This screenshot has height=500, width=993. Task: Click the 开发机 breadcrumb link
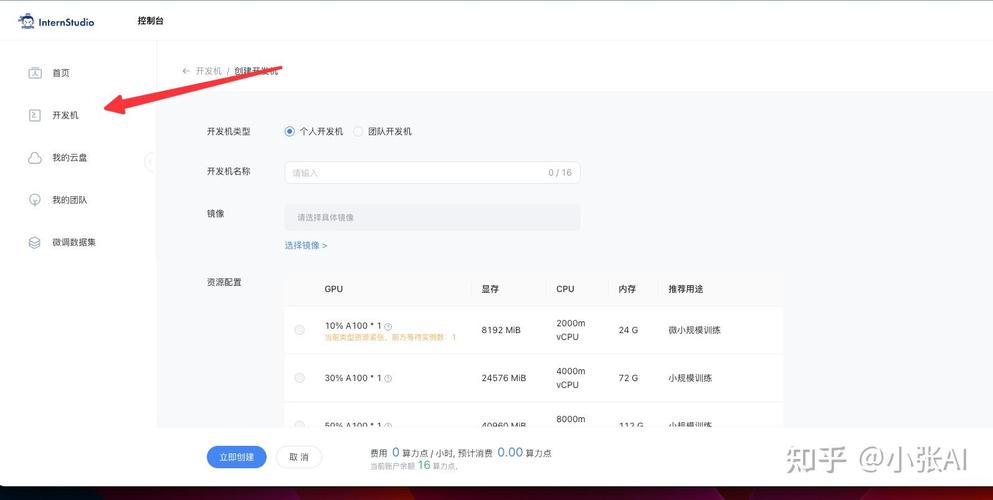(x=208, y=71)
